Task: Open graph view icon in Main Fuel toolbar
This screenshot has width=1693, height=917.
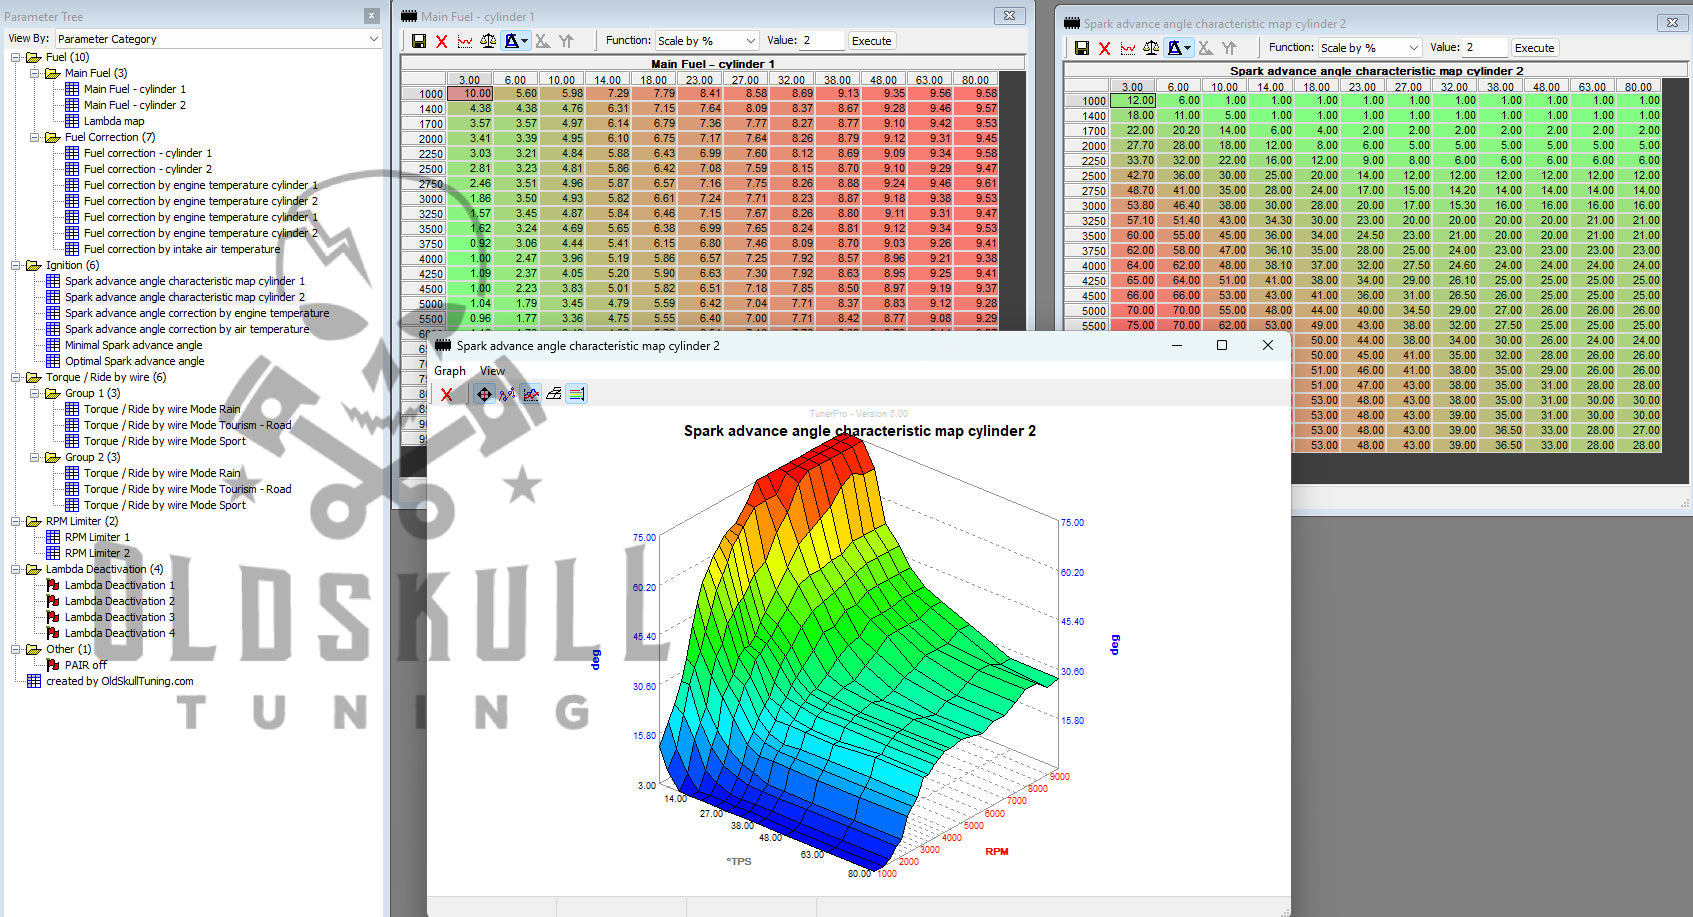Action: coord(465,41)
